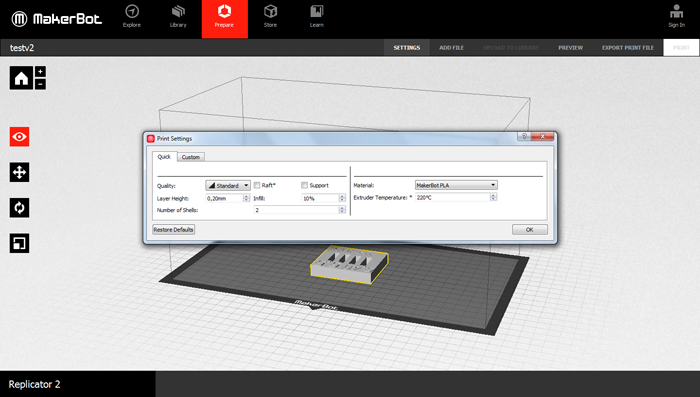The image size is (700, 397).
Task: Zoom out with the minus button
Action: click(x=40, y=84)
